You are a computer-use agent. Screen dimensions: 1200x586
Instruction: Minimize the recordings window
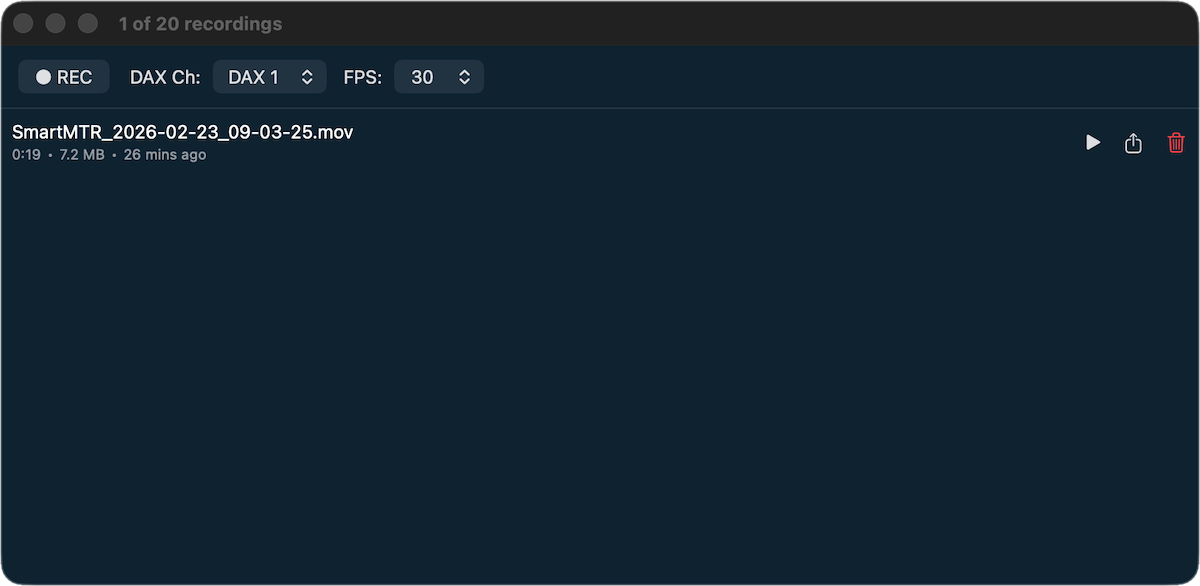pyautogui.click(x=56, y=23)
